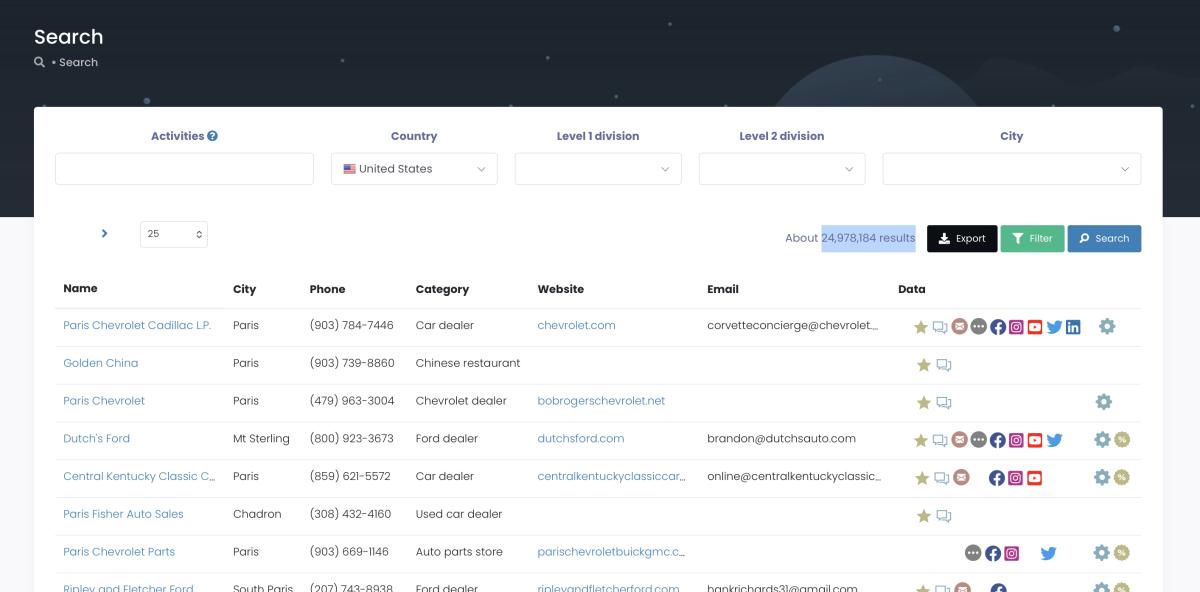
Task: Open LinkedIn icon for Paris Chevrolet Cadillac
Action: pos(1073,326)
